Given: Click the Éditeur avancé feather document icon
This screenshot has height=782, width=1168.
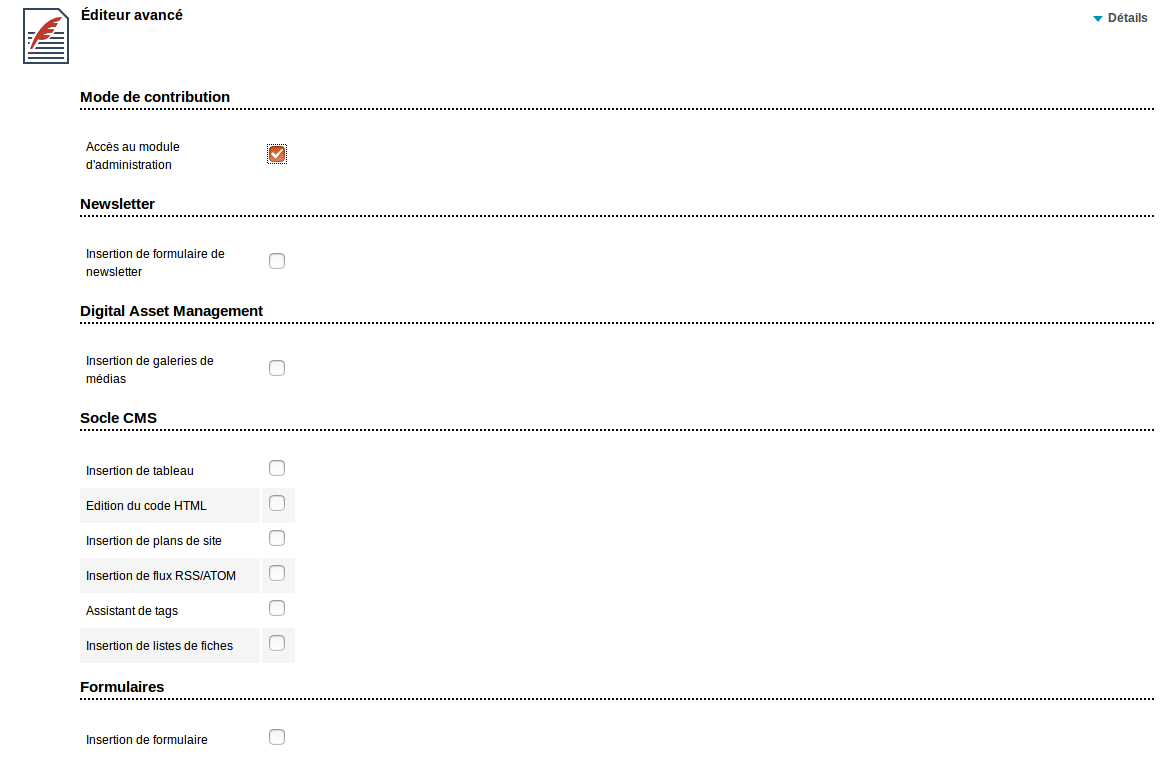Looking at the screenshot, I should point(46,36).
